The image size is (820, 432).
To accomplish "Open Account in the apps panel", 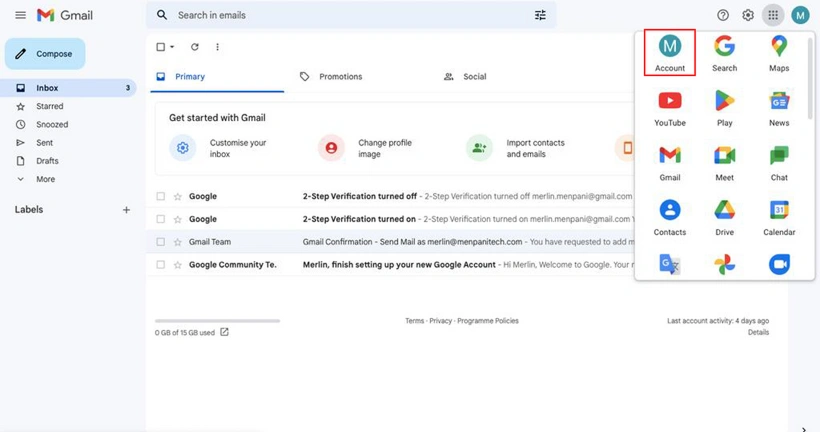I will click(x=670, y=53).
